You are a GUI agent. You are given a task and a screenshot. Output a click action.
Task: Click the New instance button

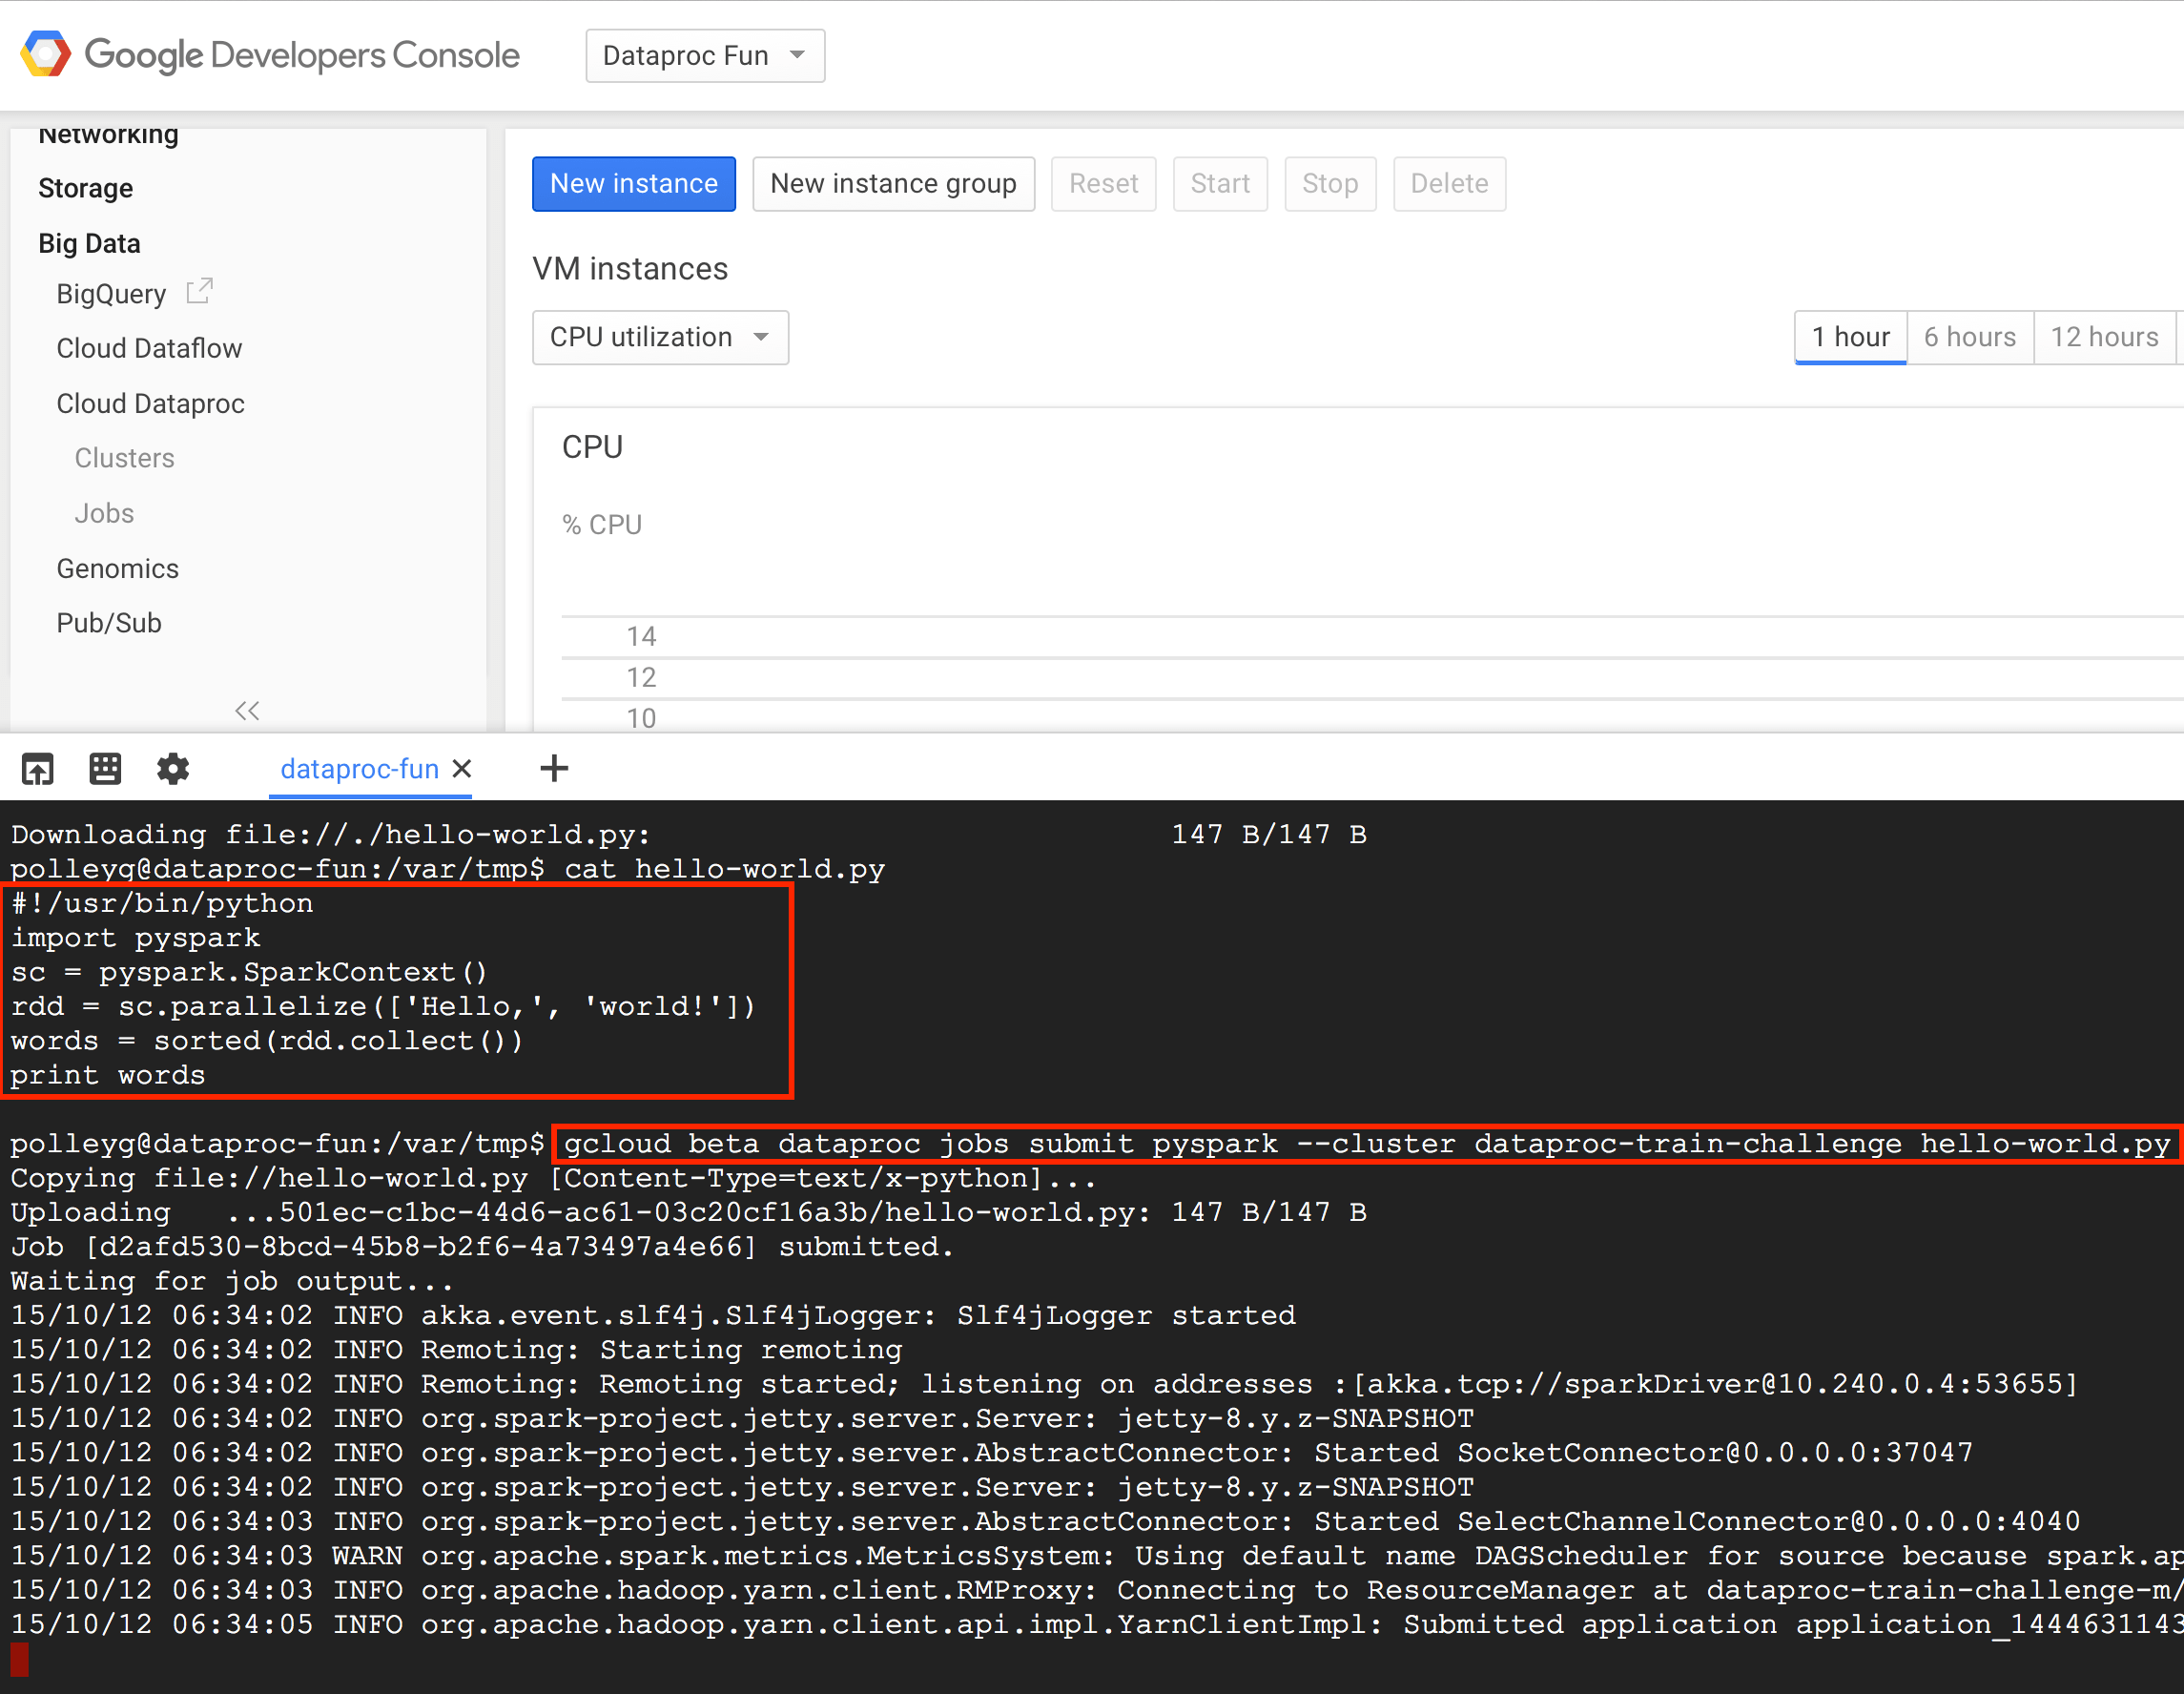point(633,183)
